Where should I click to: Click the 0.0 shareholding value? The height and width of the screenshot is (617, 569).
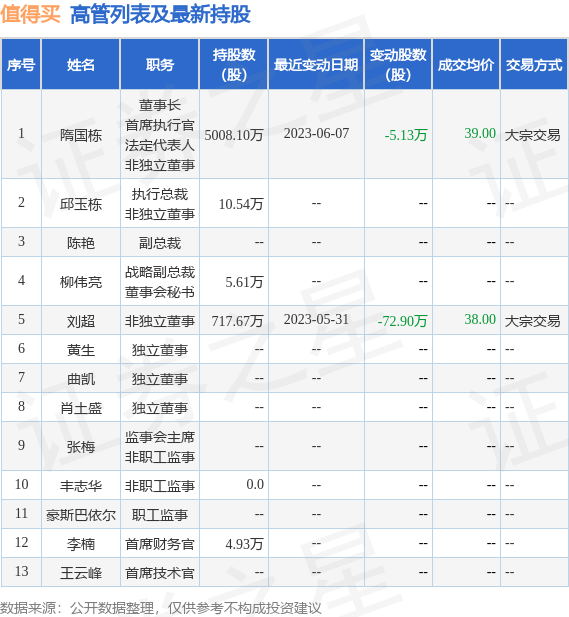[x=255, y=484]
